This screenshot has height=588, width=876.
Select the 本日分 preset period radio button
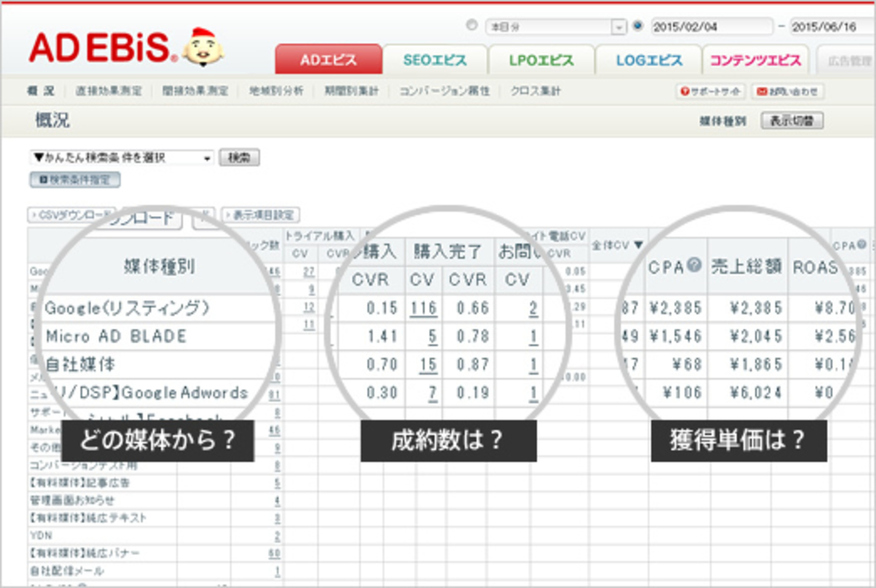coord(472,26)
